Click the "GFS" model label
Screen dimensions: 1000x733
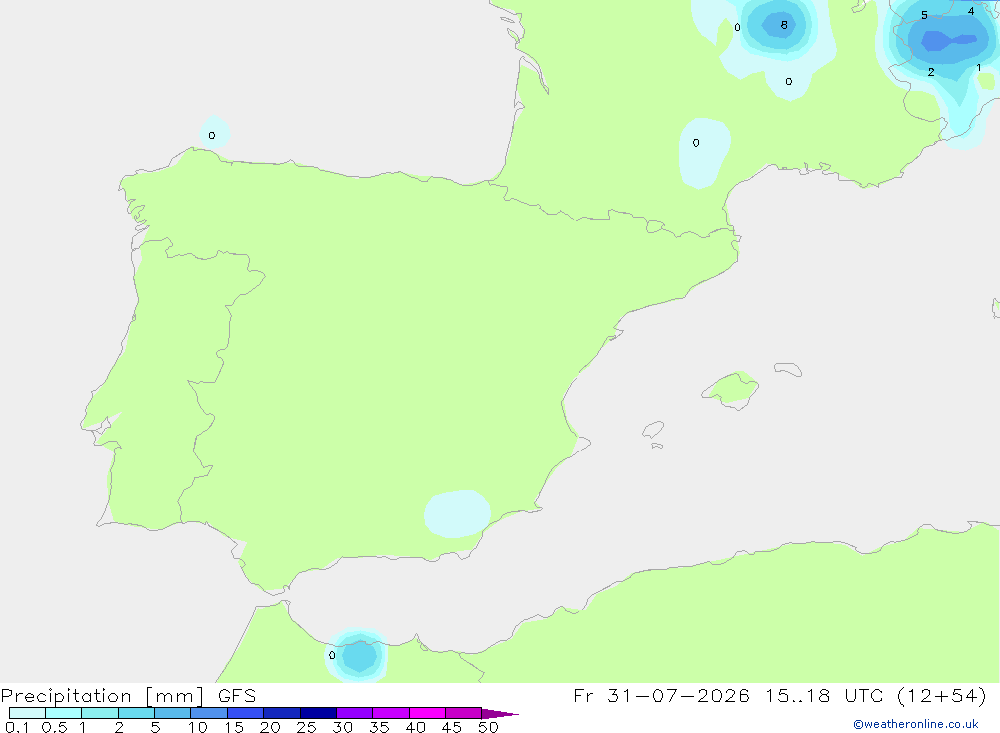coord(237,696)
